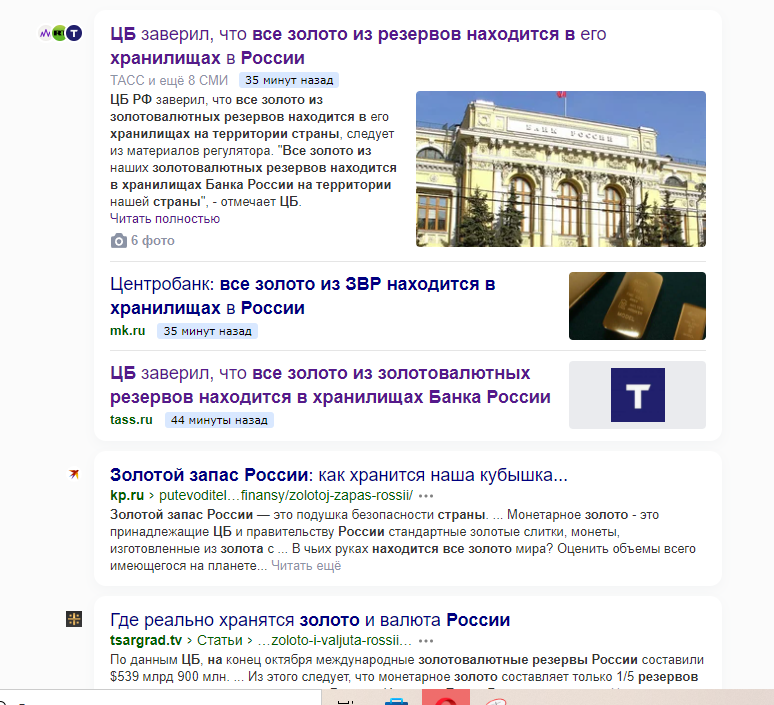
Task: Expand the kp.ru snippet with Читать ещё
Action: (x=306, y=566)
